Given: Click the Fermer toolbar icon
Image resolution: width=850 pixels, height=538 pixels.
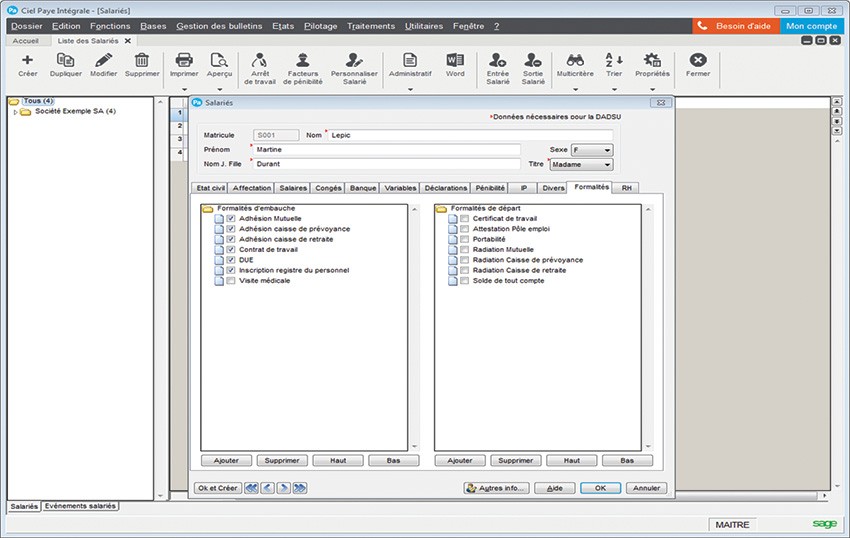Looking at the screenshot, I should pyautogui.click(x=698, y=60).
